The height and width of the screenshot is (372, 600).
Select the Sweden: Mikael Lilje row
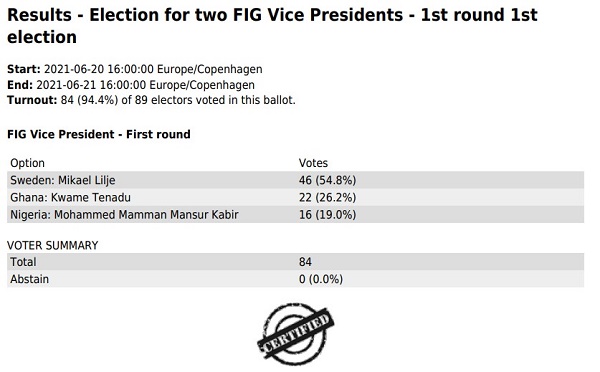295,180
